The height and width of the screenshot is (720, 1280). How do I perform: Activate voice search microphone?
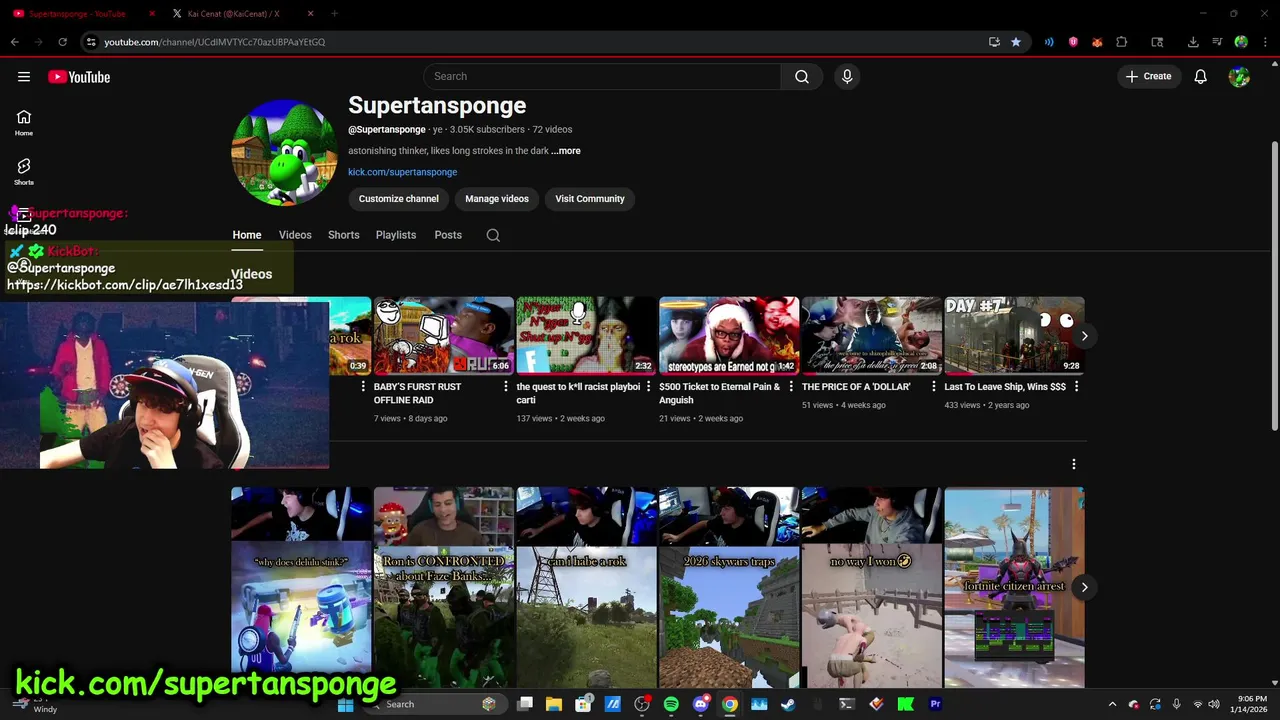(x=847, y=77)
